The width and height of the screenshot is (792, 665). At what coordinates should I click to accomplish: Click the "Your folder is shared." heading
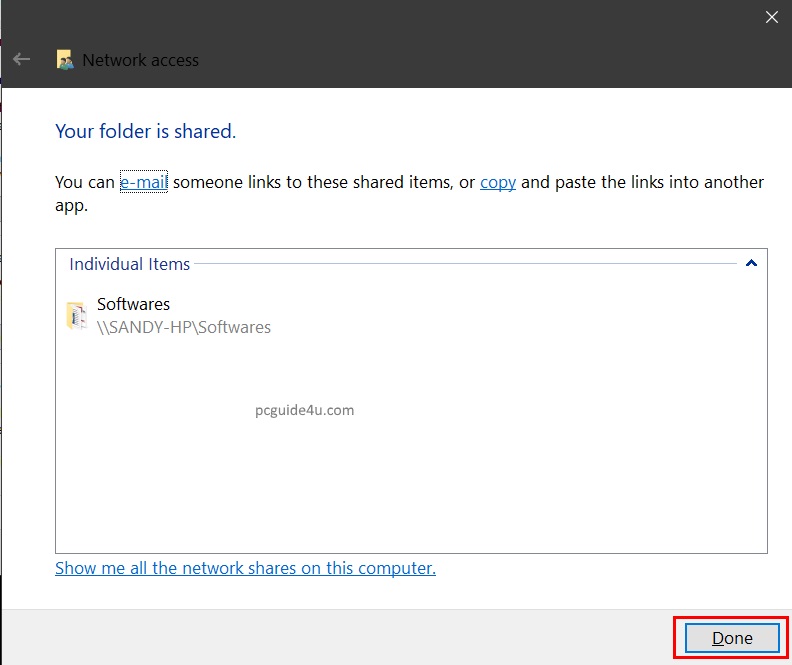click(145, 131)
